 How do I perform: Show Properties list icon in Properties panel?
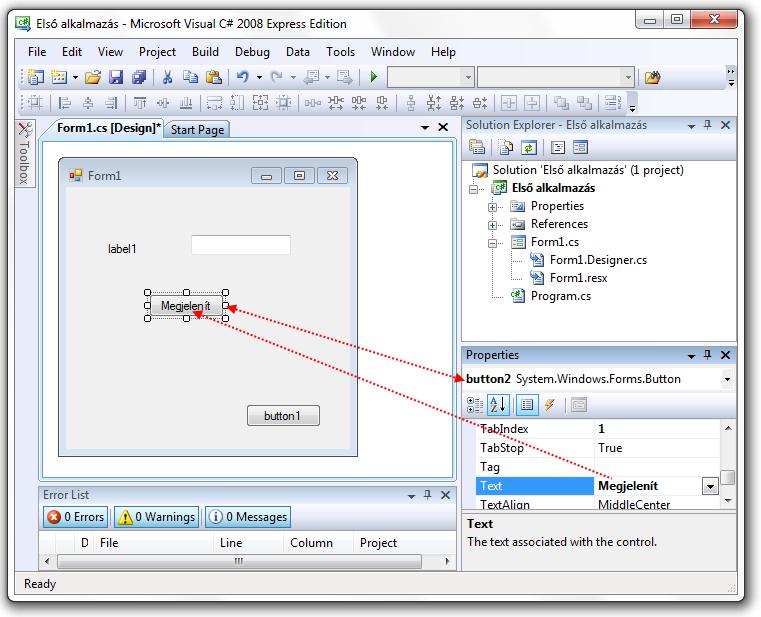click(x=527, y=405)
